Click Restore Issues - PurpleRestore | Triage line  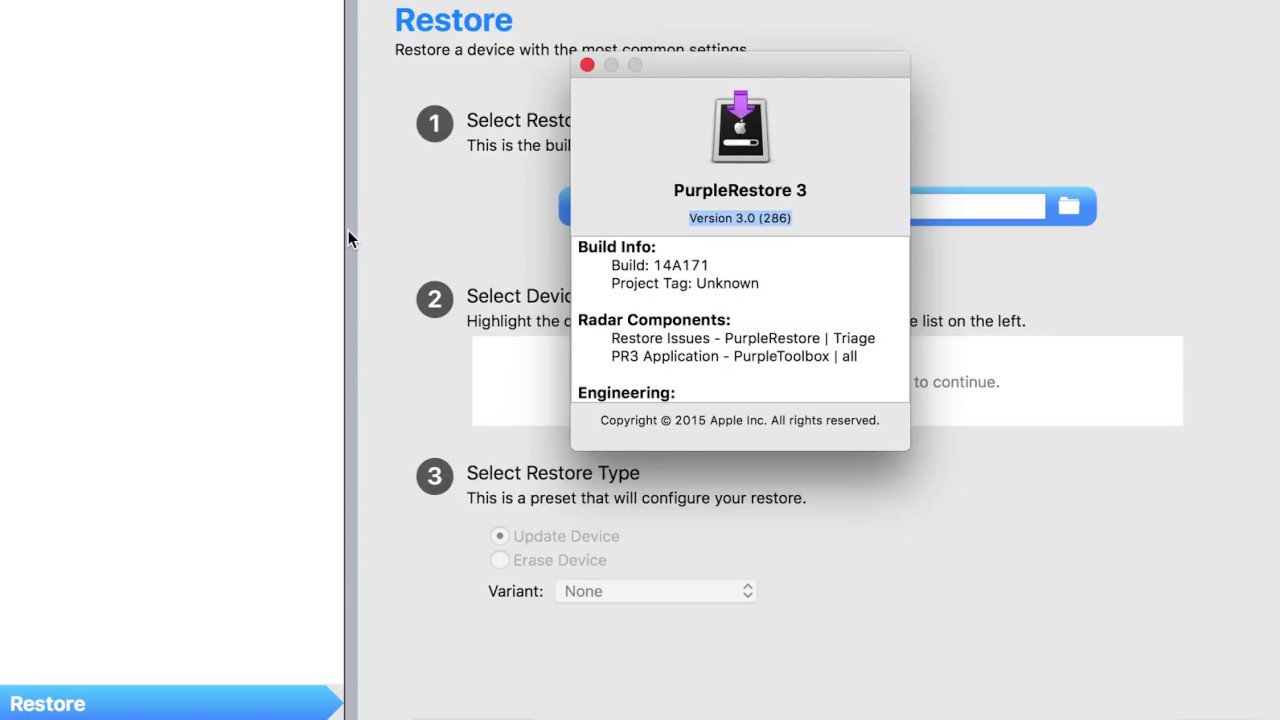(743, 338)
